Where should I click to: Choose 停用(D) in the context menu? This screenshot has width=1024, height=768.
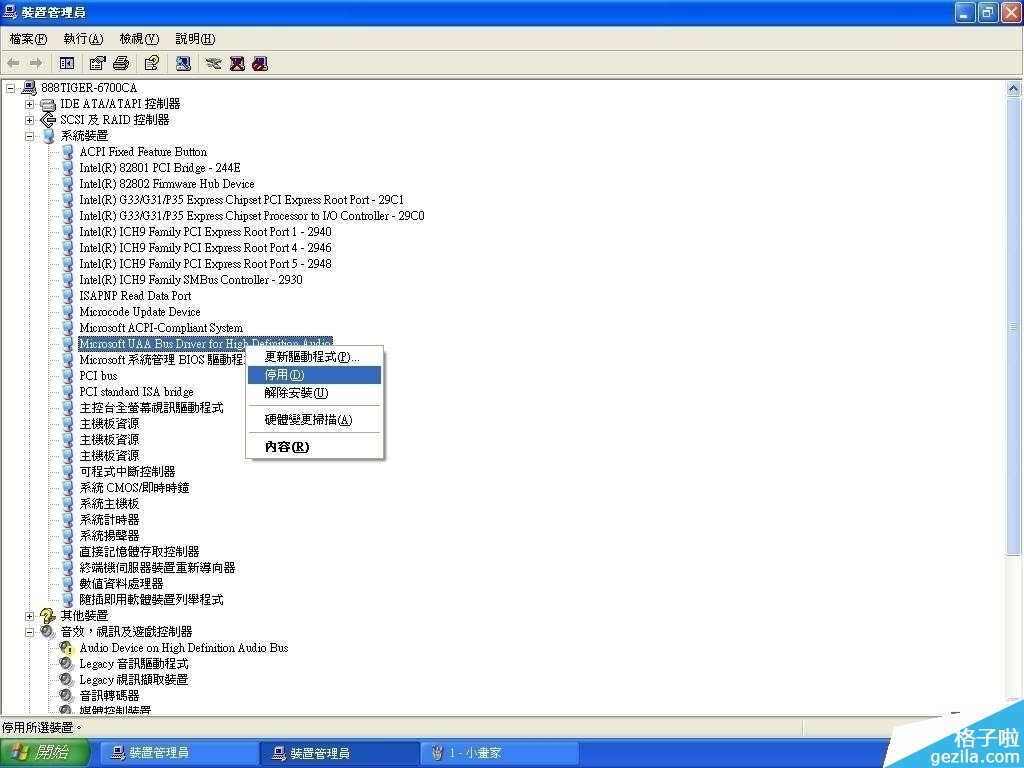pyautogui.click(x=284, y=375)
